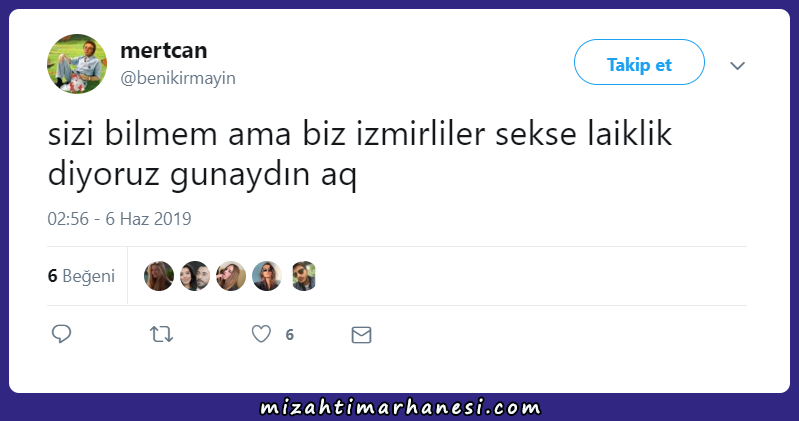Click the tweet line 'diyoruz gunaydın aq'
Image resolution: width=799 pixels, height=421 pixels.
tap(202, 175)
